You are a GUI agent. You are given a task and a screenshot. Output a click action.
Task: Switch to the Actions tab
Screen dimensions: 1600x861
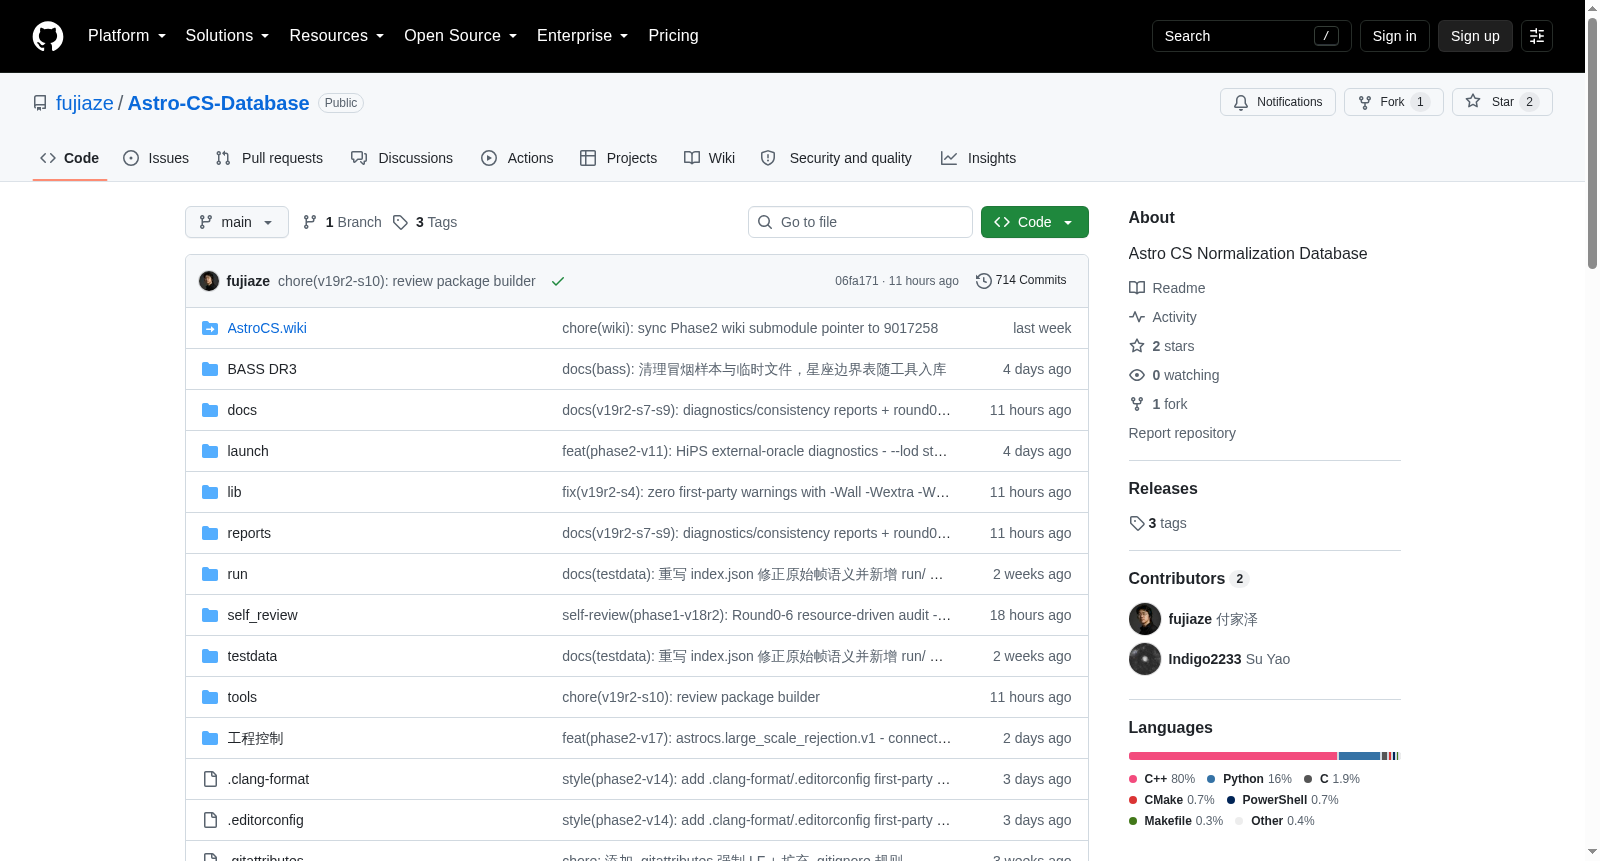[x=517, y=158]
